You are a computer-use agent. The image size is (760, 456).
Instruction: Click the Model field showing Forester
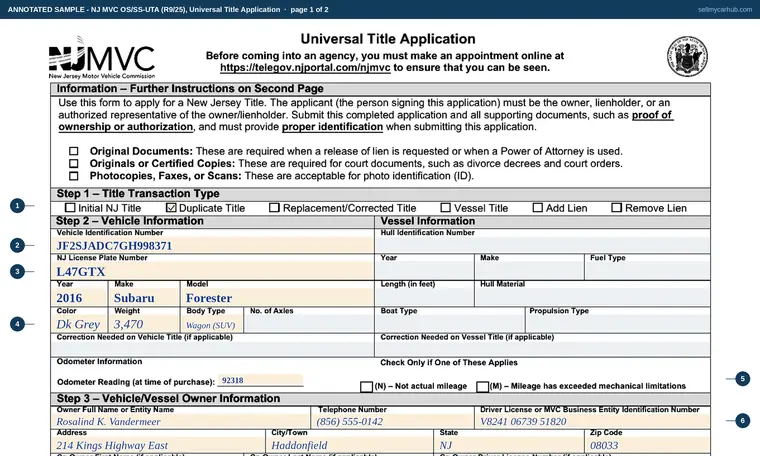pyautogui.click(x=277, y=298)
